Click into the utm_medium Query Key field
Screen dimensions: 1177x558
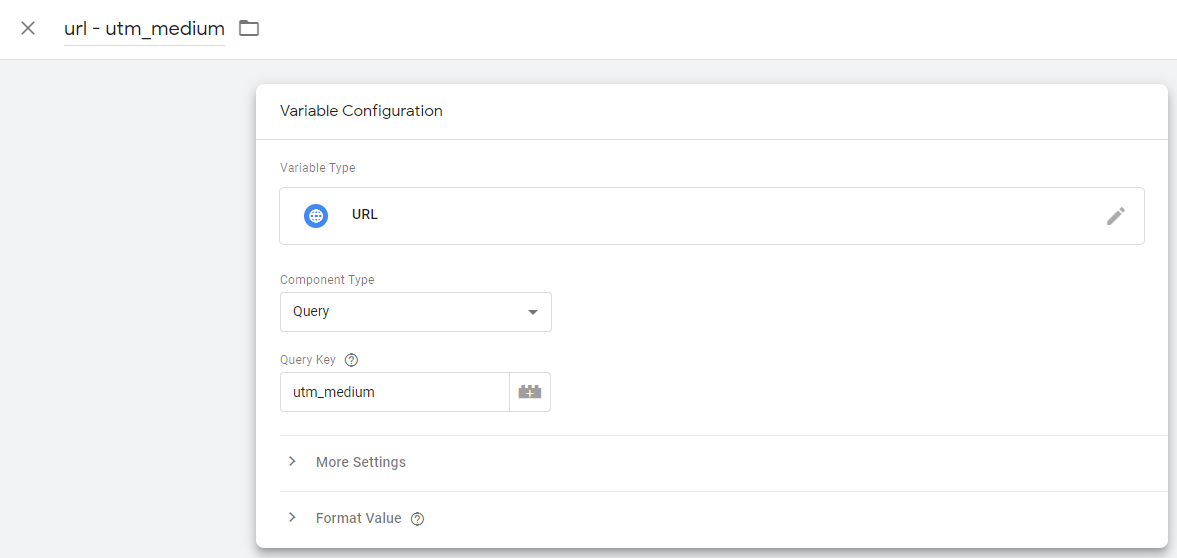tap(394, 392)
